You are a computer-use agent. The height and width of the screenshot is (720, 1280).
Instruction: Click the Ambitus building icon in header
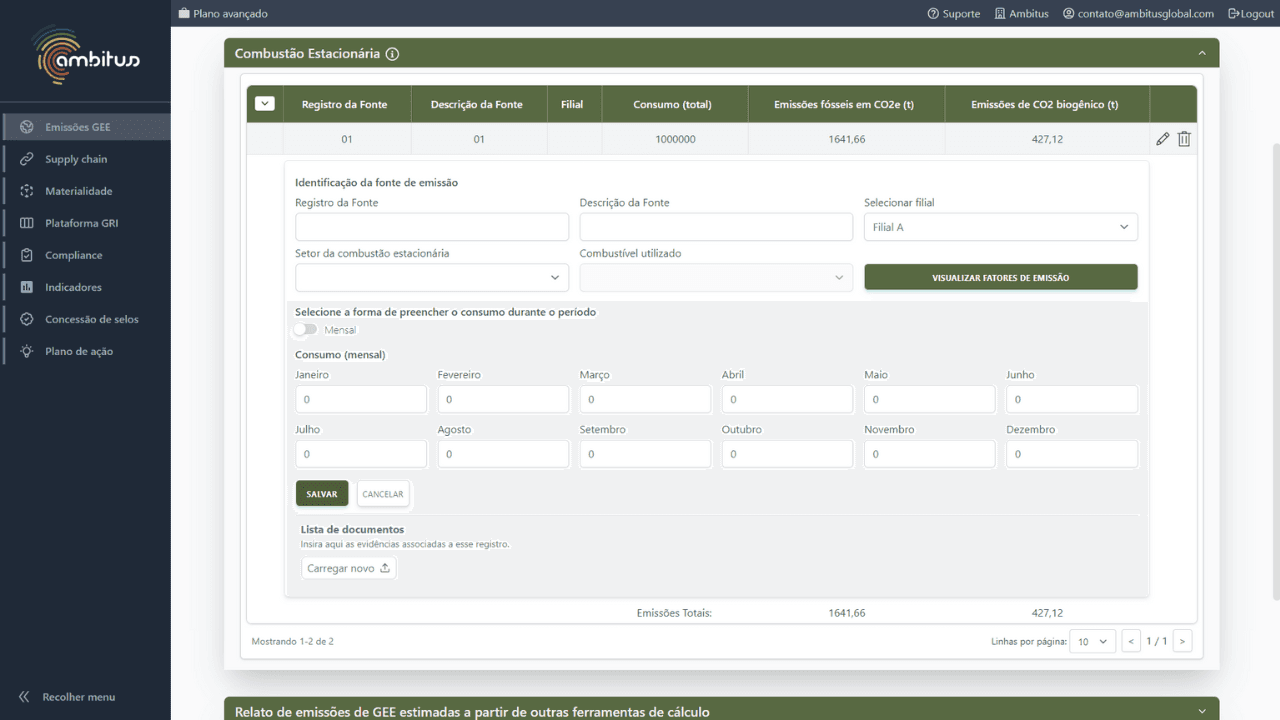point(1000,14)
